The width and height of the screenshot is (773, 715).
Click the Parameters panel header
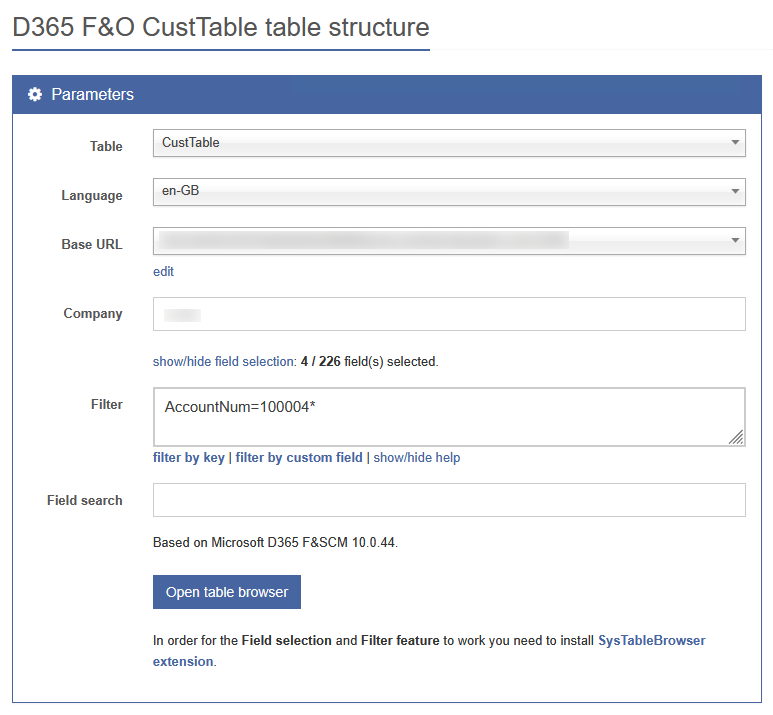tap(387, 95)
